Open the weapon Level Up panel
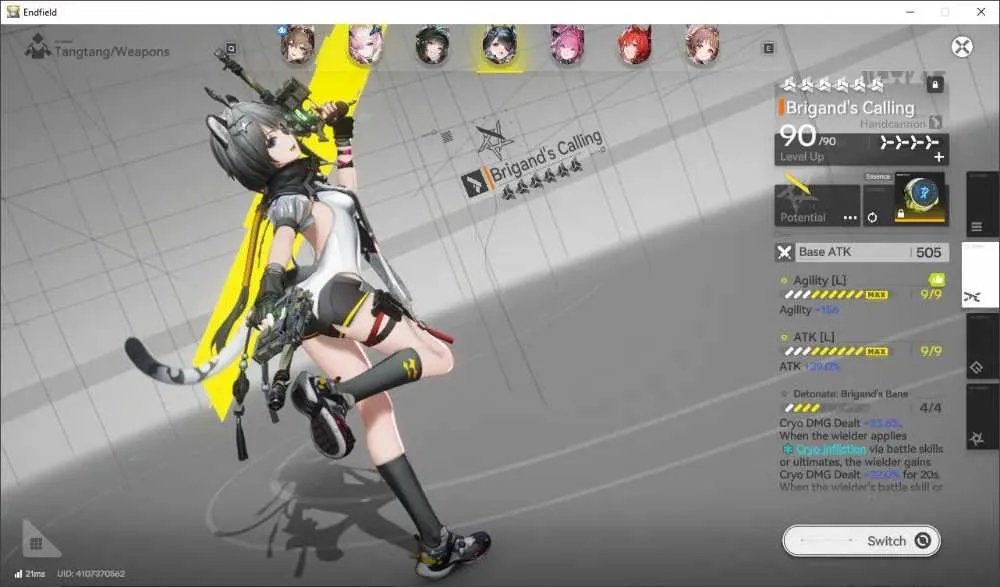Screen dimensions: 1000x587 click(x=861, y=149)
